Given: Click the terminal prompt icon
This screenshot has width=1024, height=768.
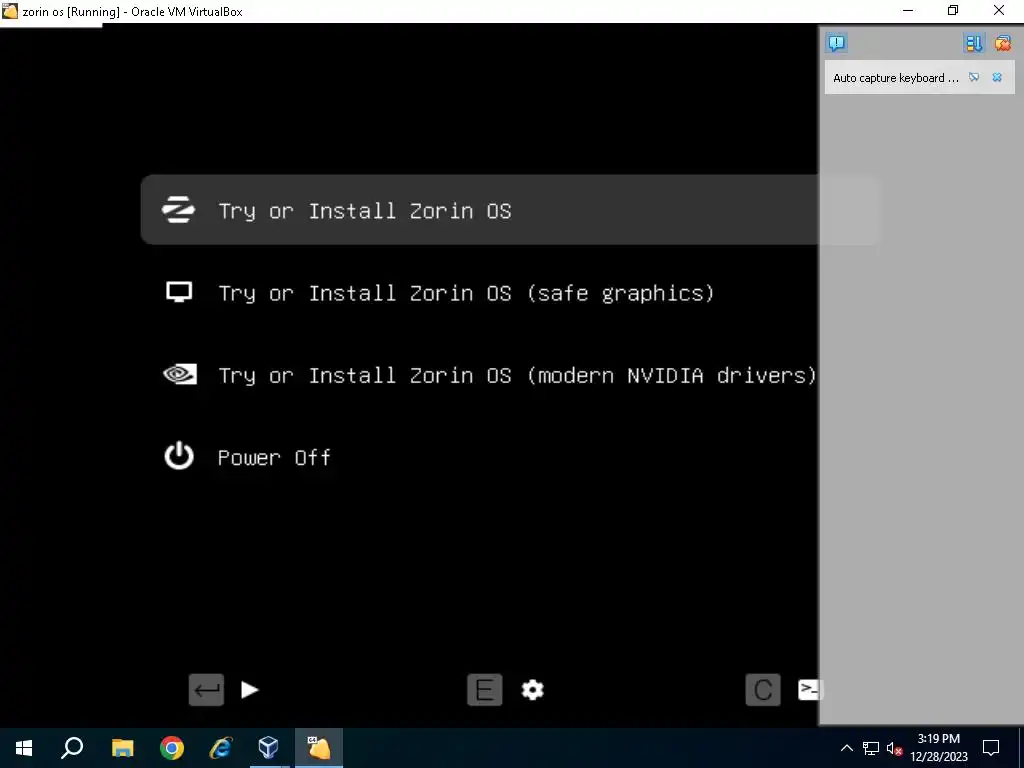Looking at the screenshot, I should pyautogui.click(x=808, y=690).
